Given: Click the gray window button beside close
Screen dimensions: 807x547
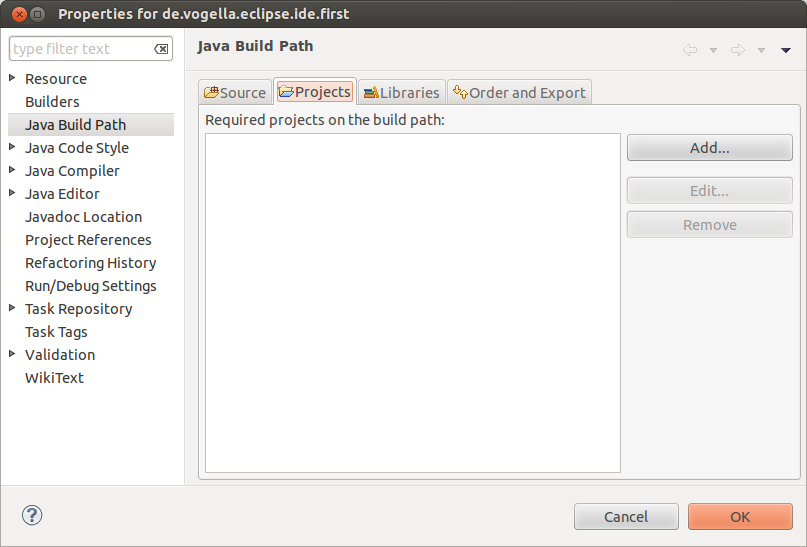Looking at the screenshot, I should [38, 14].
